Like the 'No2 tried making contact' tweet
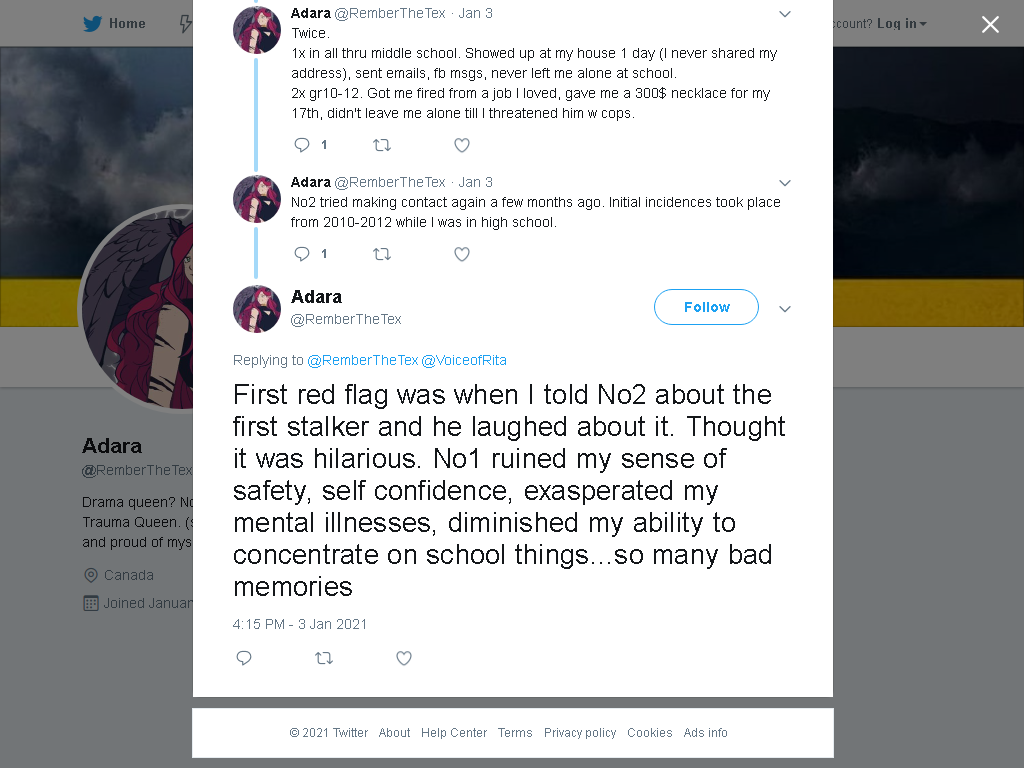 462,254
